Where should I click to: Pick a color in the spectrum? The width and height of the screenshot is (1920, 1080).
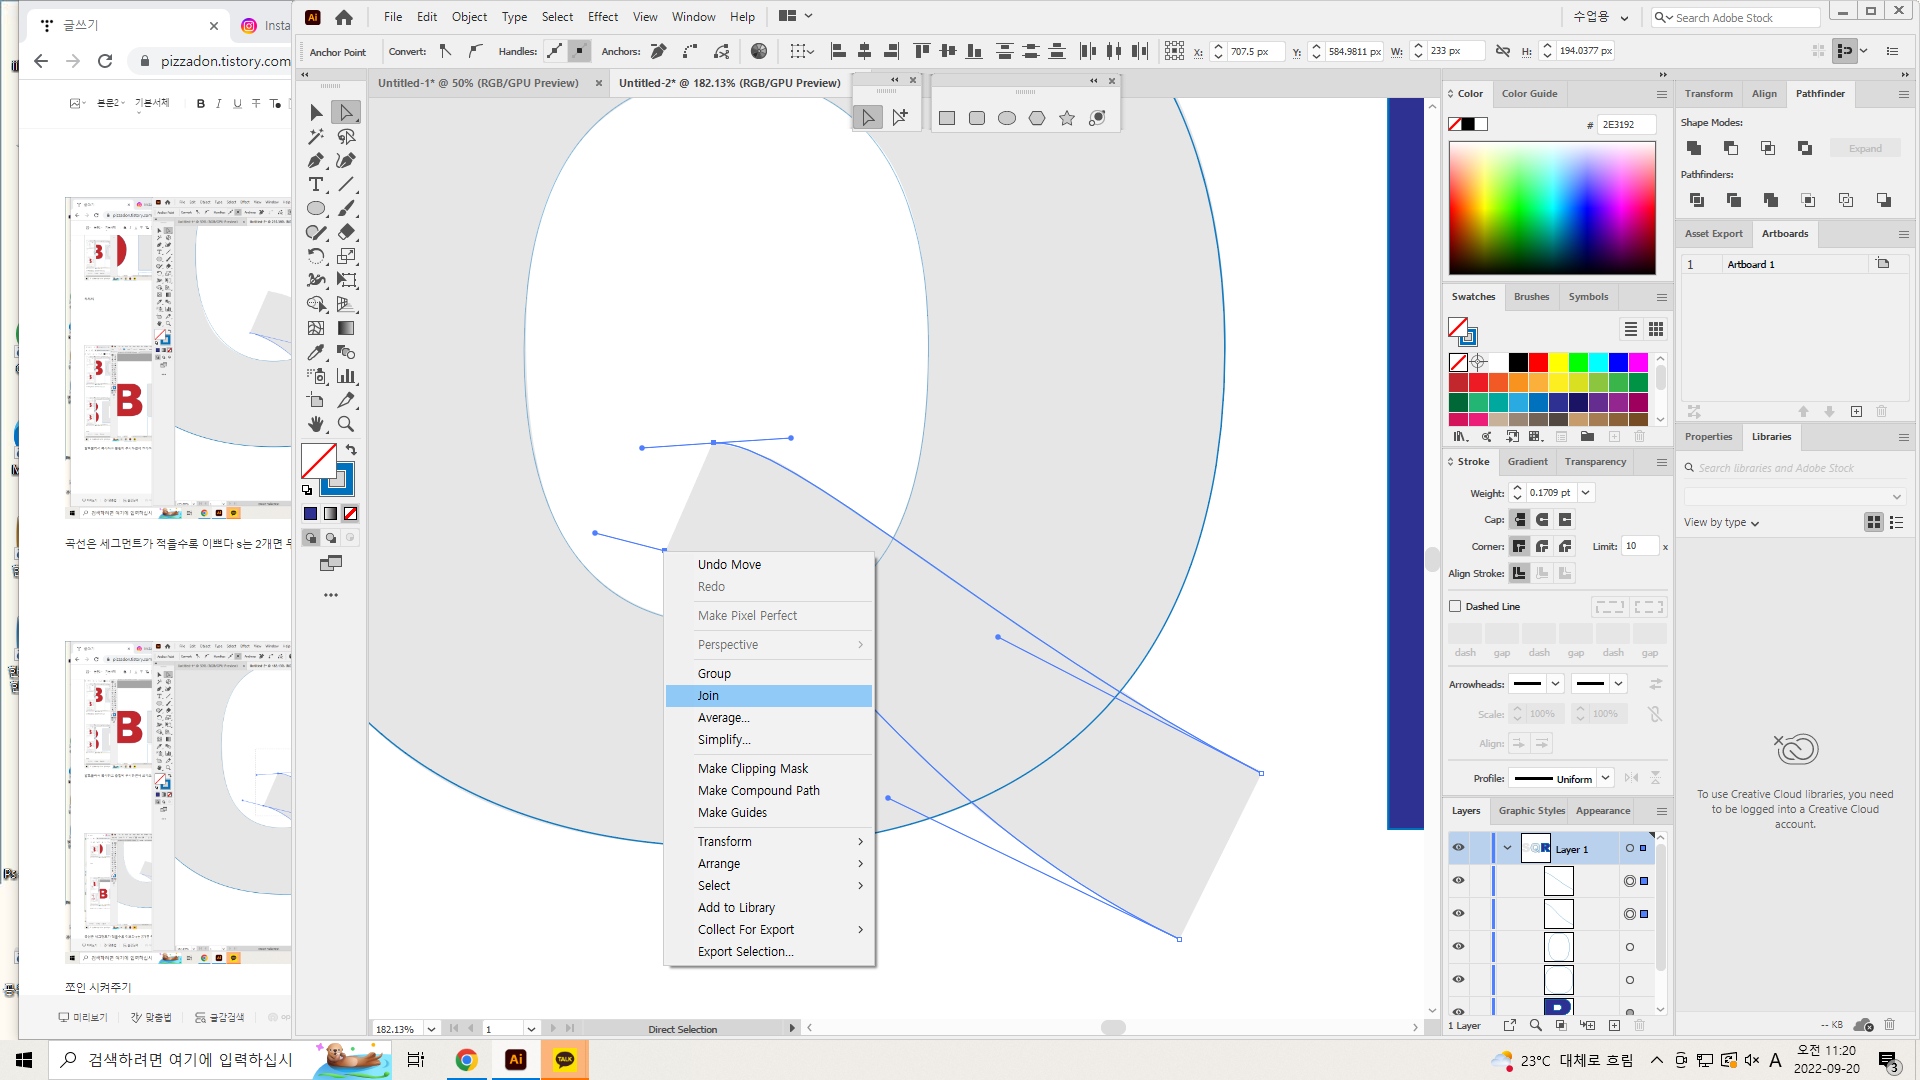(x=1552, y=208)
